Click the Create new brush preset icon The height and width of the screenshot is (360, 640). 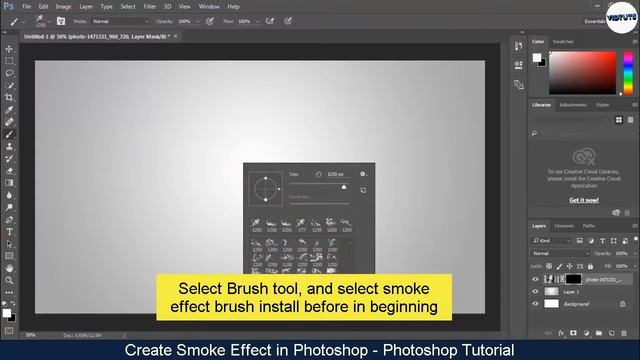click(x=363, y=190)
